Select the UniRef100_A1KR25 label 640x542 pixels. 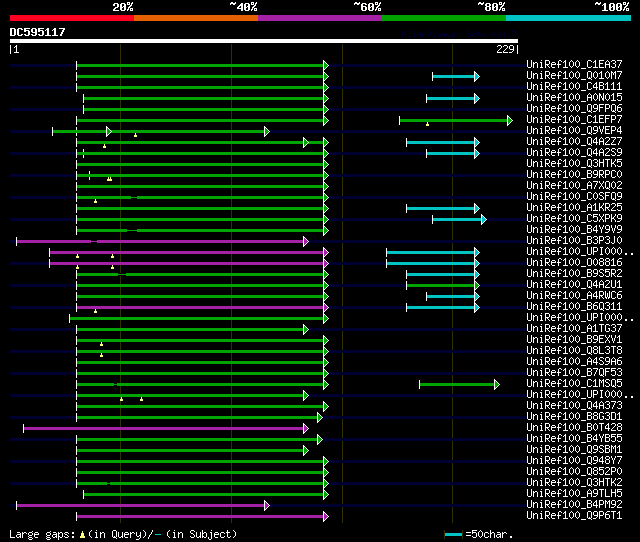[574, 208]
